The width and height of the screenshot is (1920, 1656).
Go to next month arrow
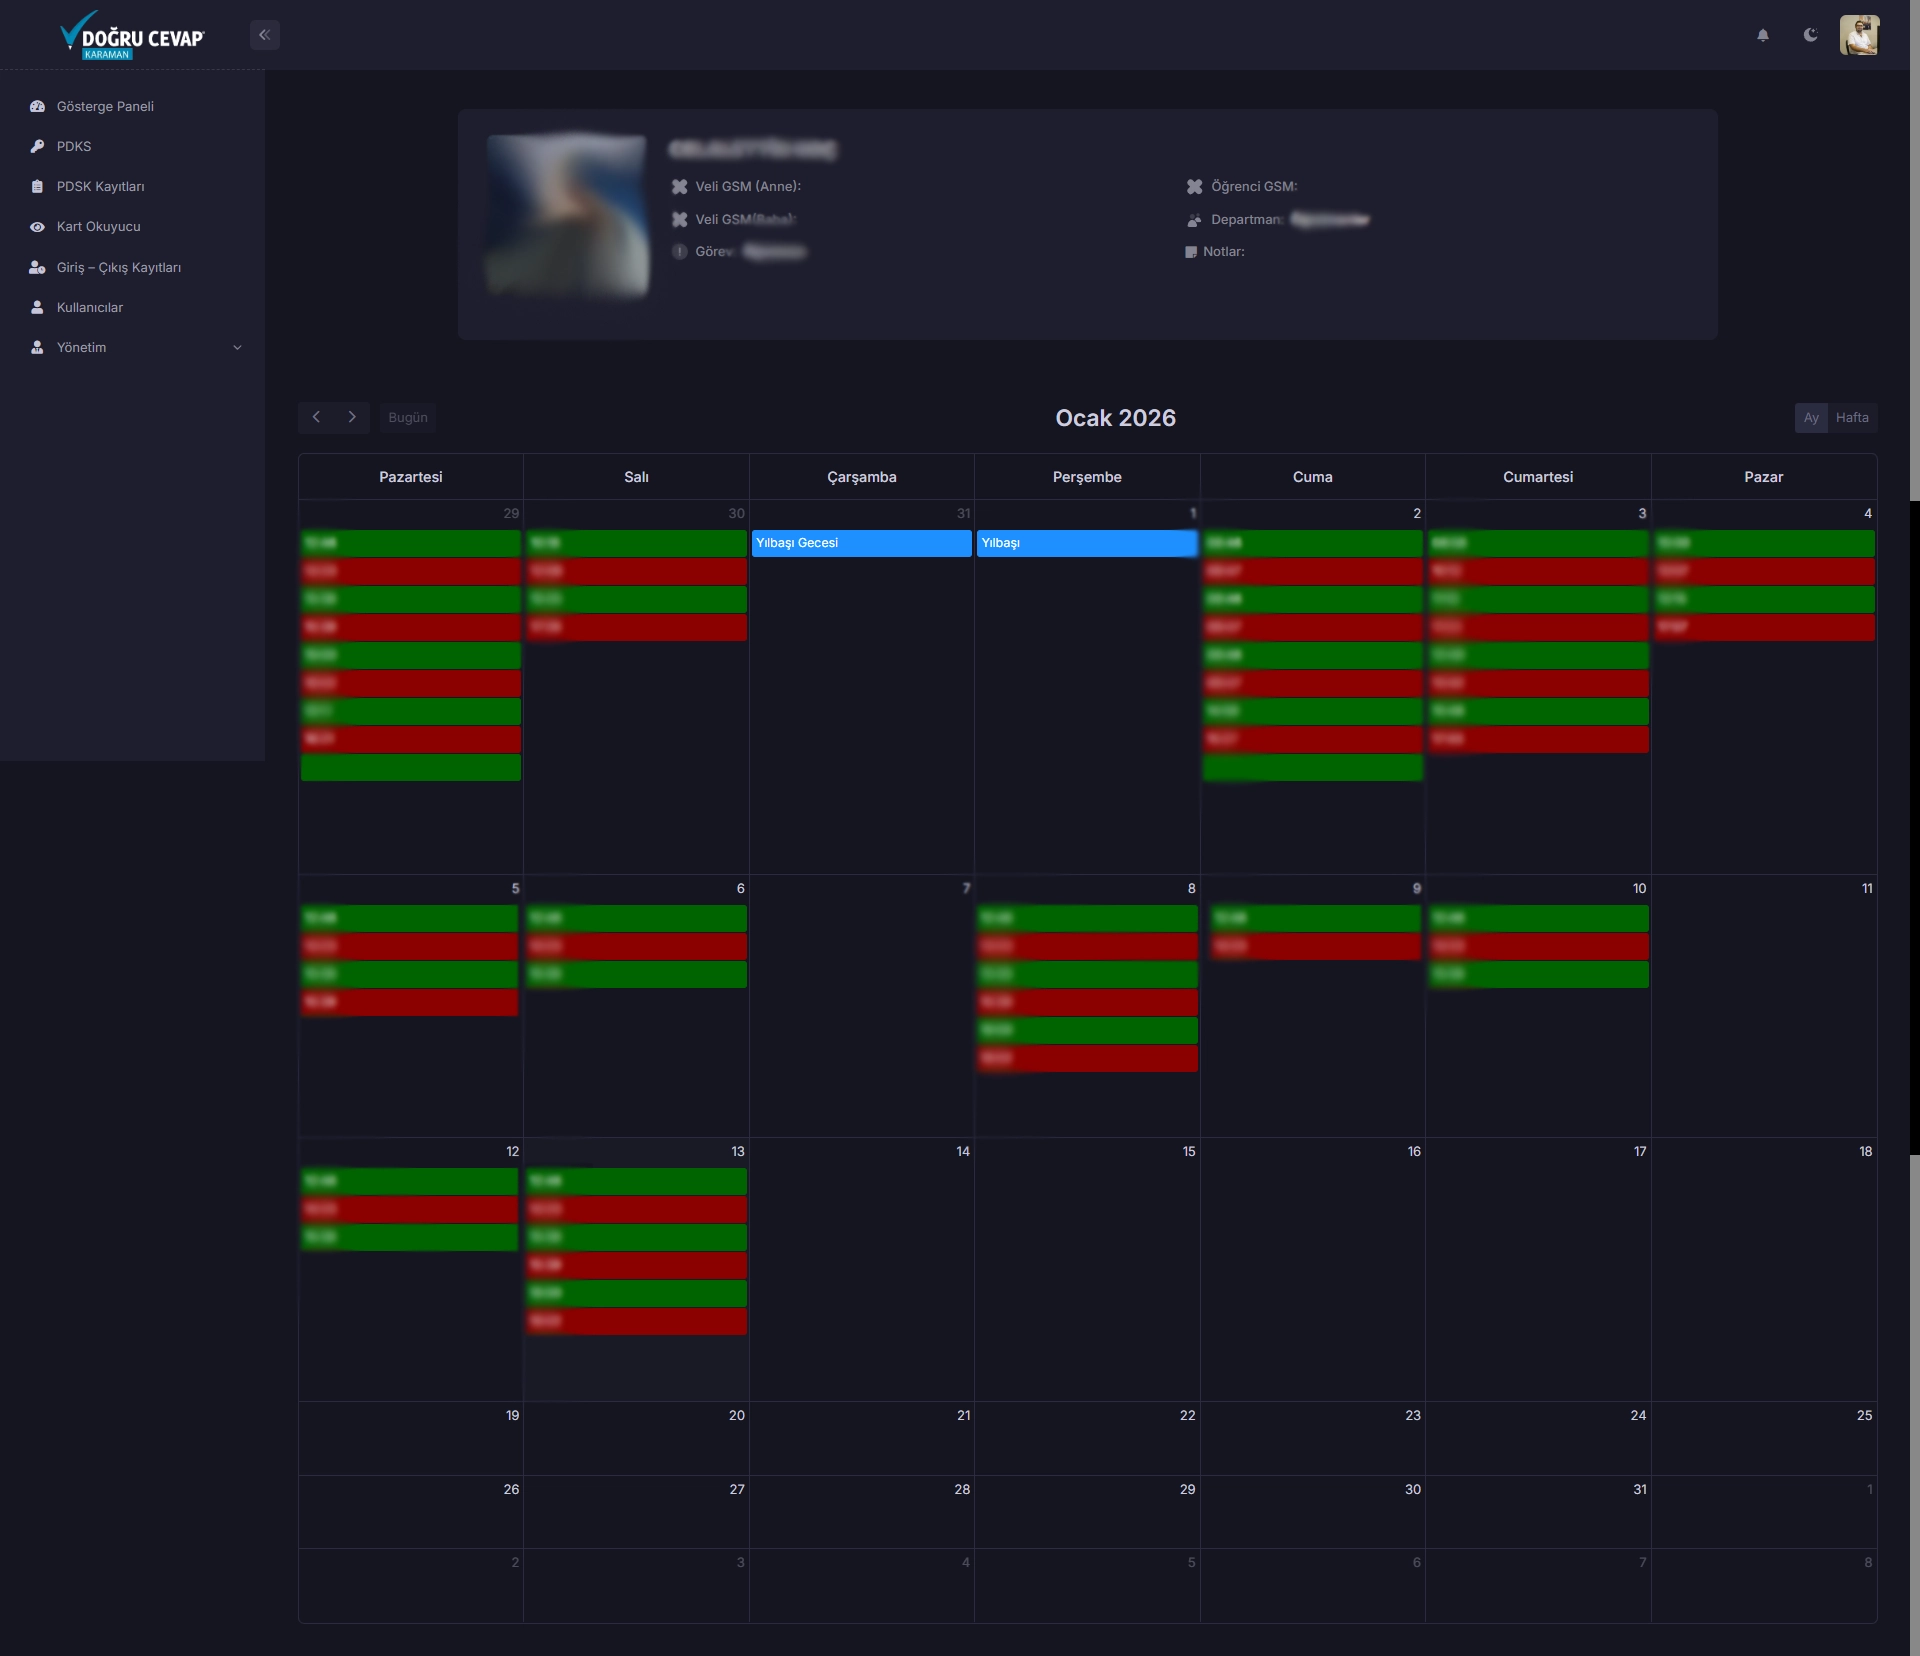352,417
